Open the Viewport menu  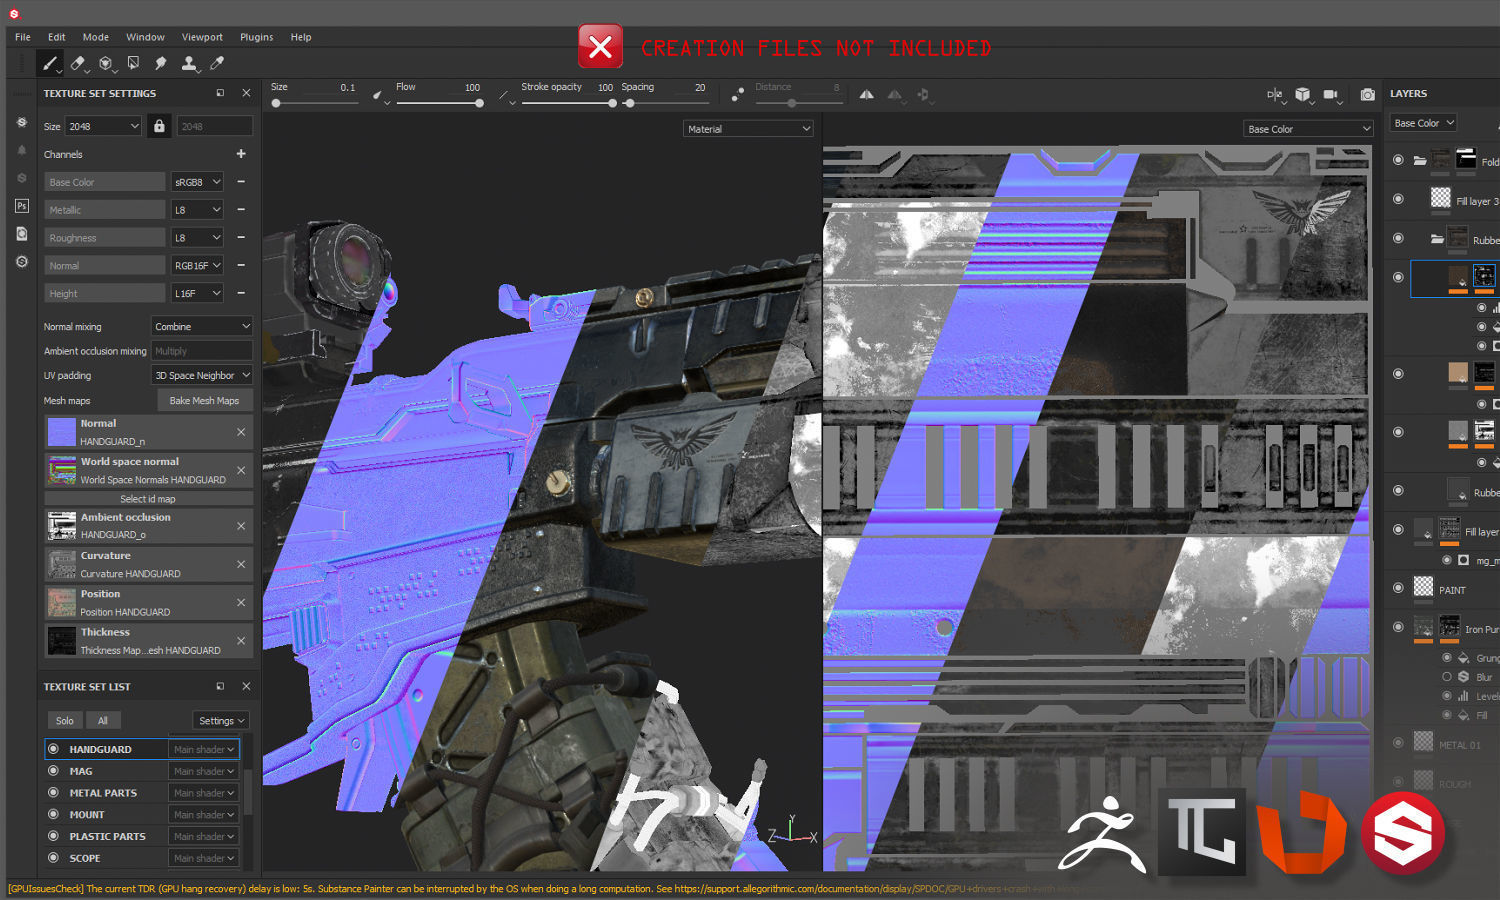tap(202, 37)
